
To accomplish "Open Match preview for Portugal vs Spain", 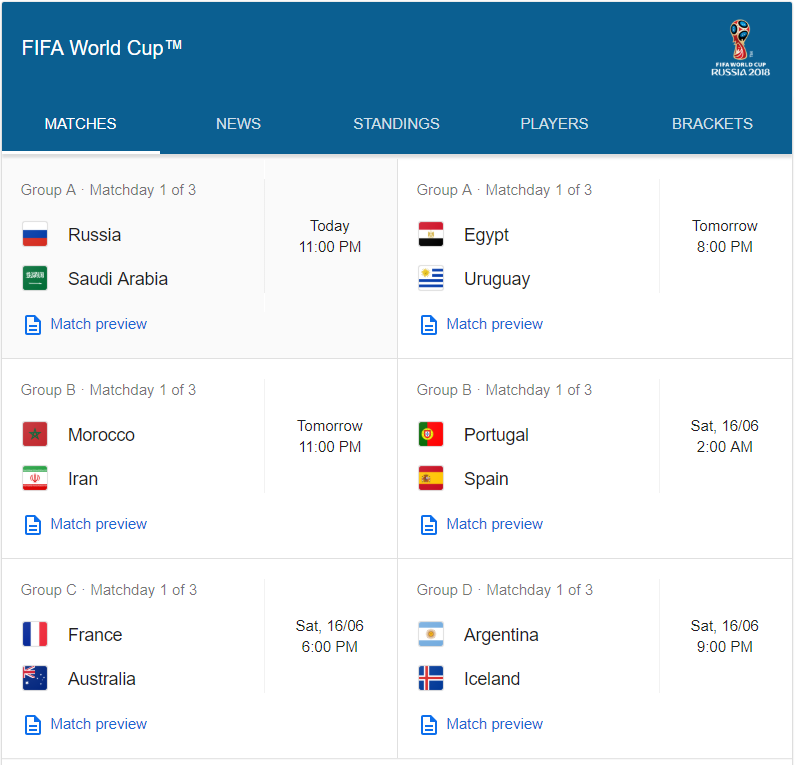I will (x=494, y=524).
